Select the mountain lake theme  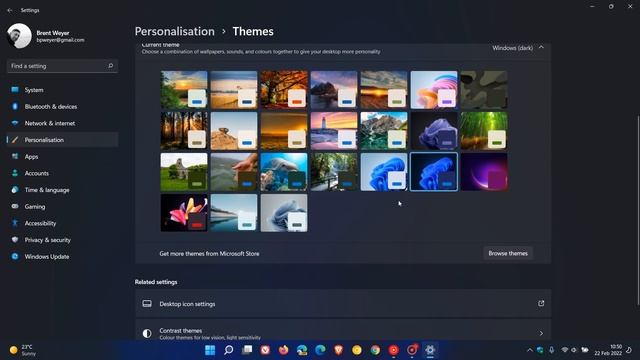pyautogui.click(x=384, y=131)
